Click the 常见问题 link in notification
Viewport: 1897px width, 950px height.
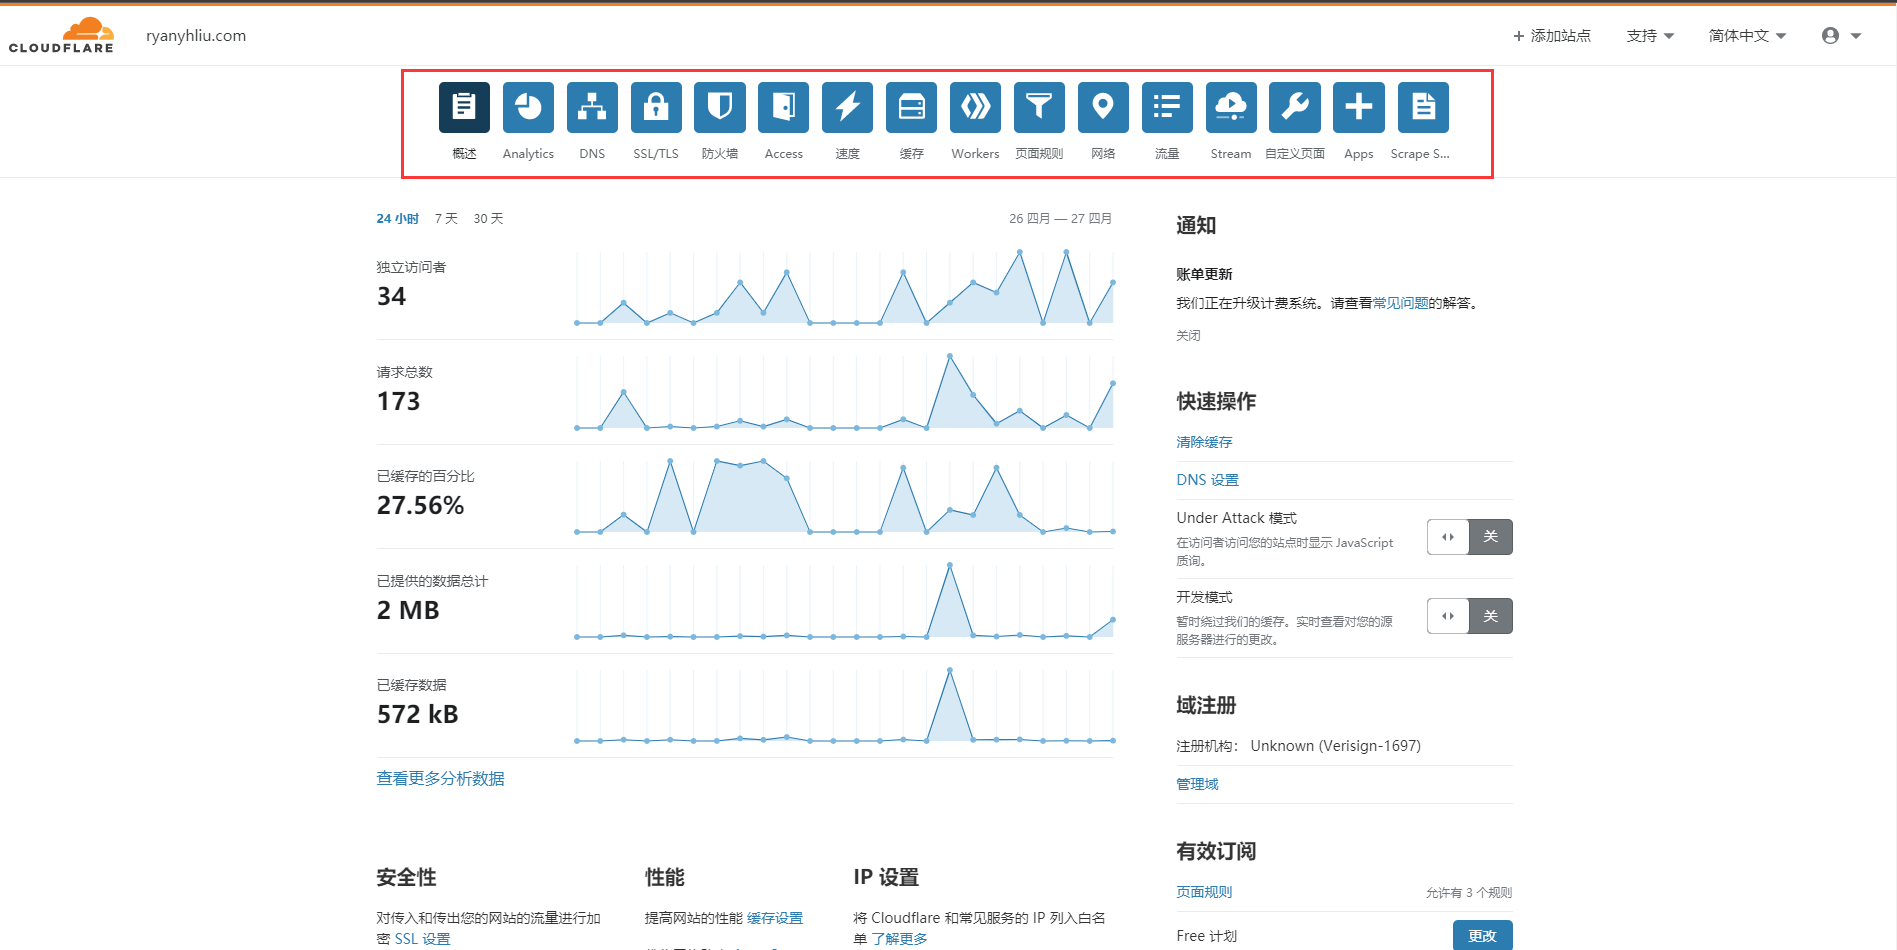click(x=1400, y=303)
